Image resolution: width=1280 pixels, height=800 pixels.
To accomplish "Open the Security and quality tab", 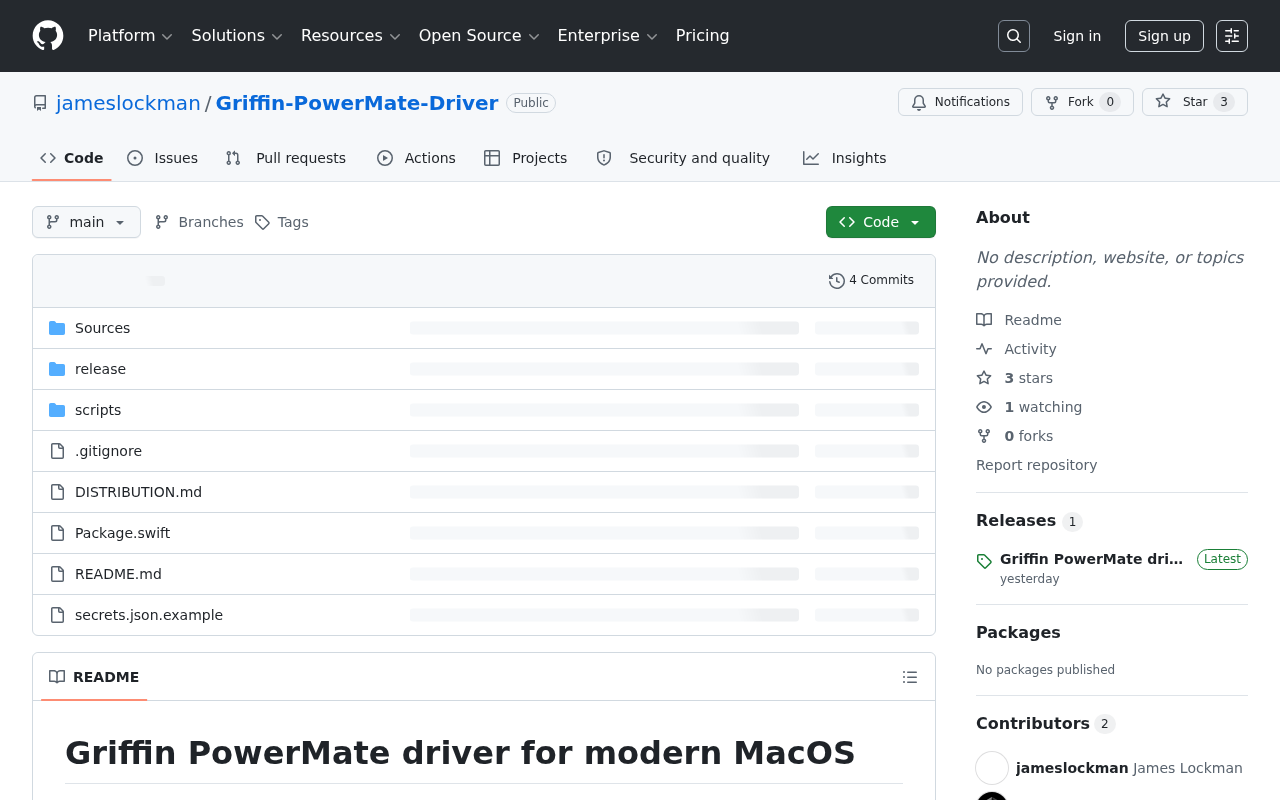I will (684, 158).
